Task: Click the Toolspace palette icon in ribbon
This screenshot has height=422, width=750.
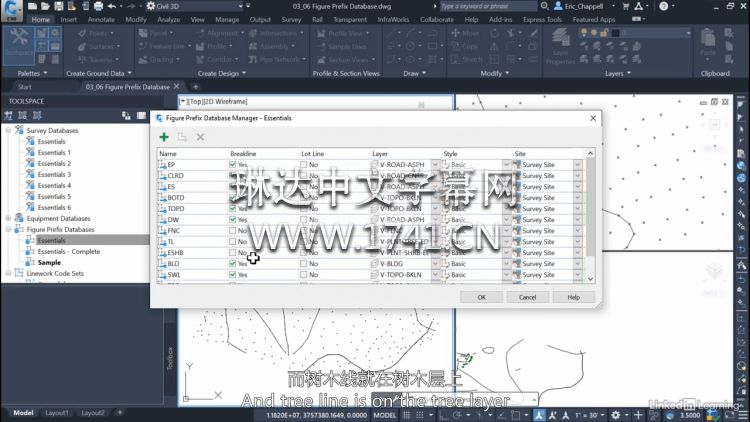Action: pyautogui.click(x=19, y=44)
